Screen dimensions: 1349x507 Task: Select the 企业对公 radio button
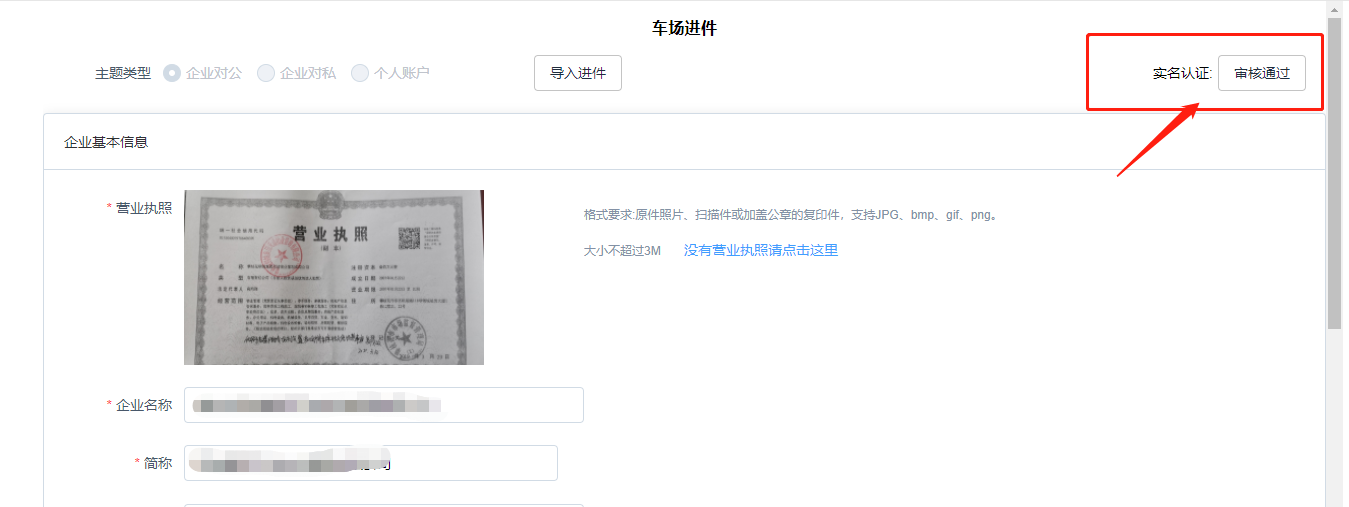click(x=172, y=73)
